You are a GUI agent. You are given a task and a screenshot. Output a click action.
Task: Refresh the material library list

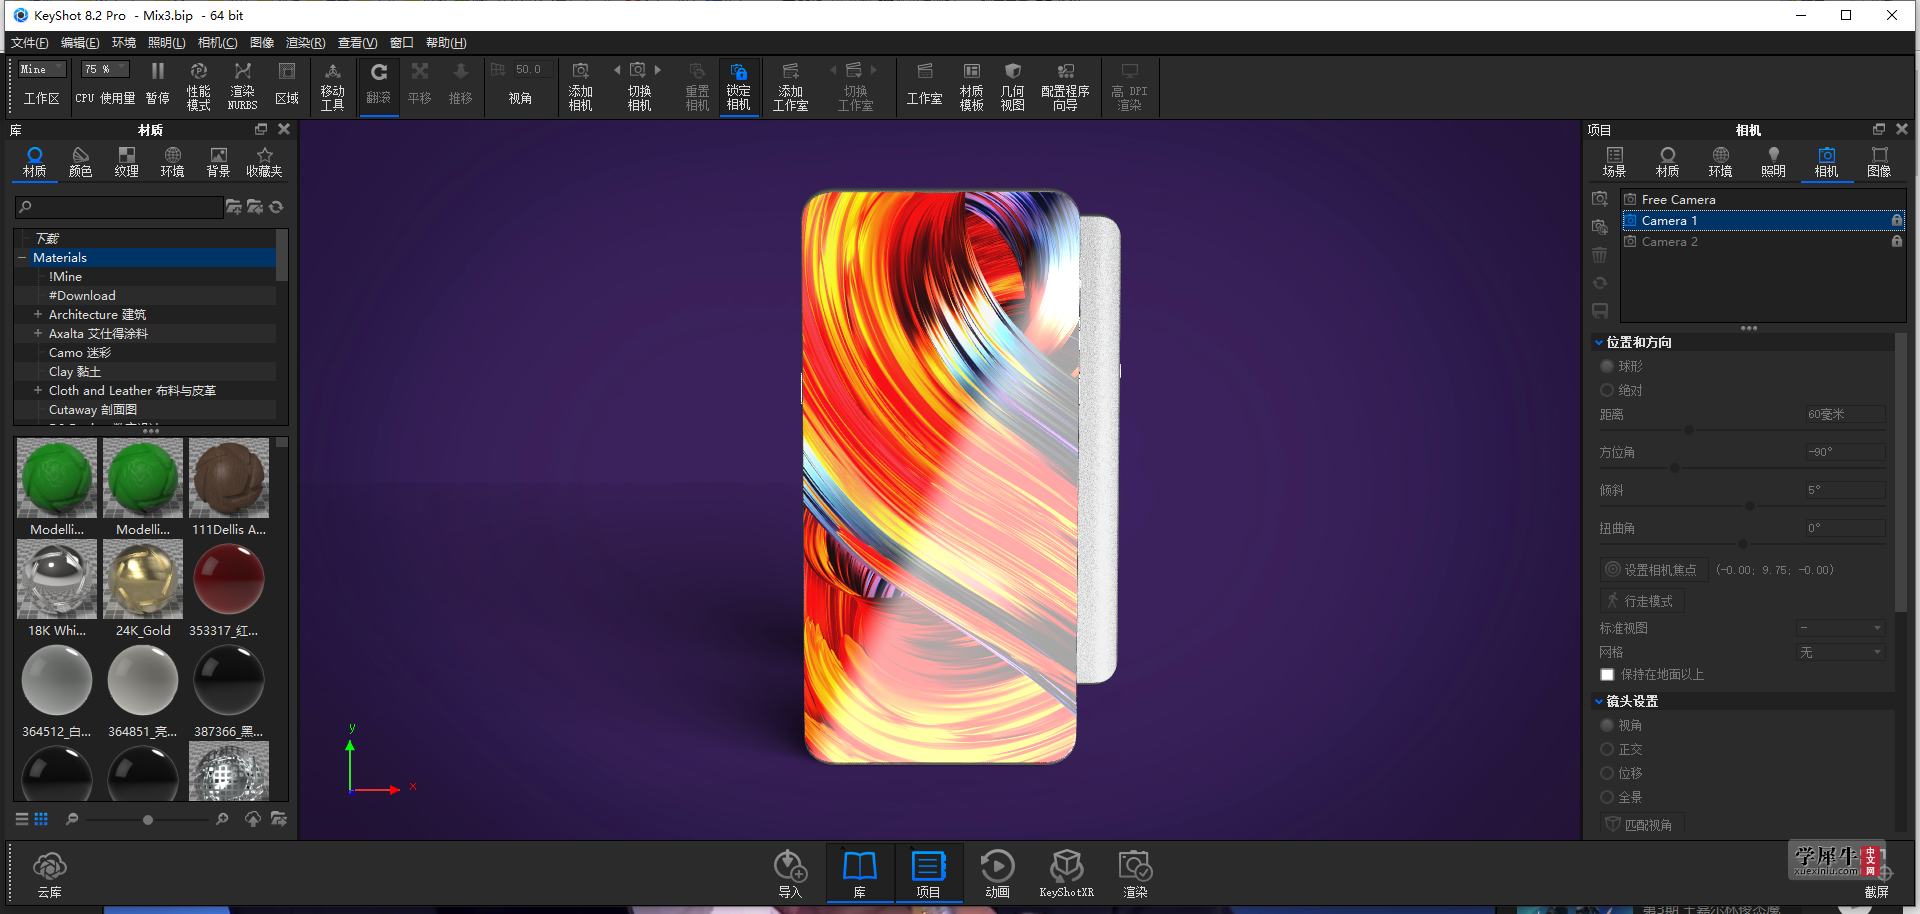click(276, 207)
